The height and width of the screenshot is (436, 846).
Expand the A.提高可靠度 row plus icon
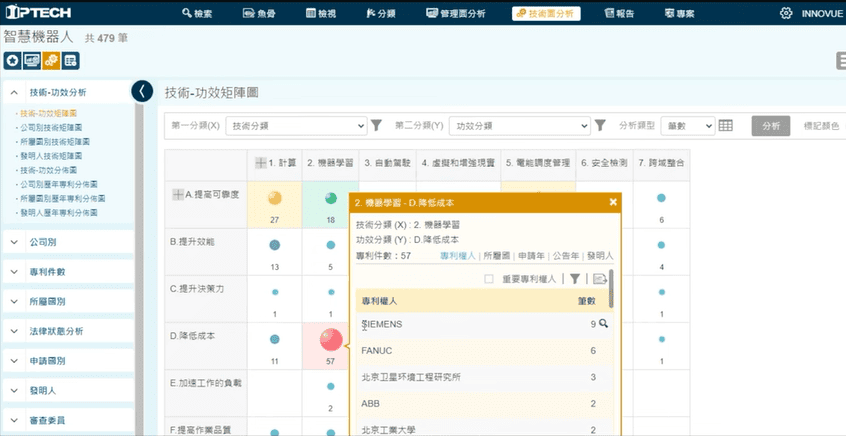click(177, 194)
